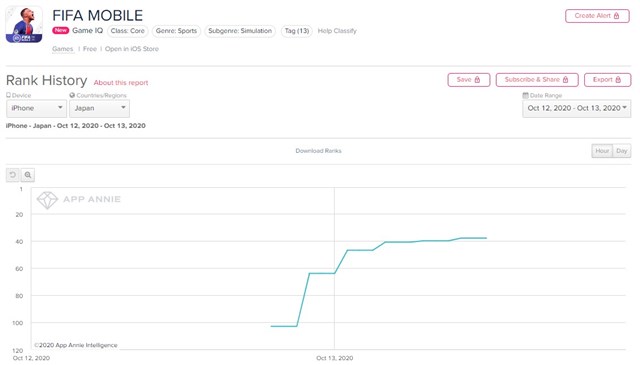Open the Japan country dropdown
Image resolution: width=640 pixels, height=365 pixels.
100,109
